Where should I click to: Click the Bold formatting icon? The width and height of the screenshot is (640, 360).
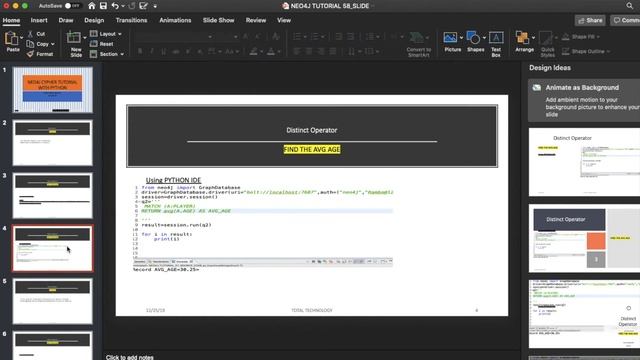tap(140, 51)
